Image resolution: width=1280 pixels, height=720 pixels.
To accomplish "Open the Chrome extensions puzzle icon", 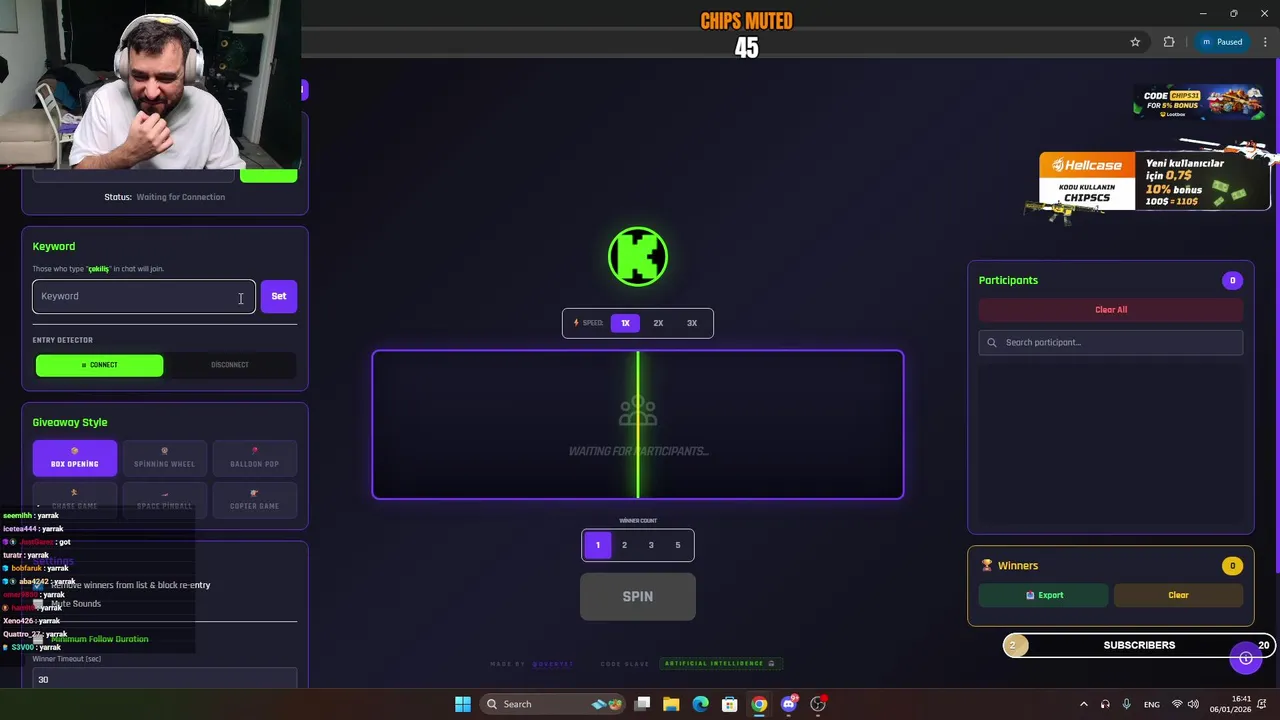I will 1169,42.
